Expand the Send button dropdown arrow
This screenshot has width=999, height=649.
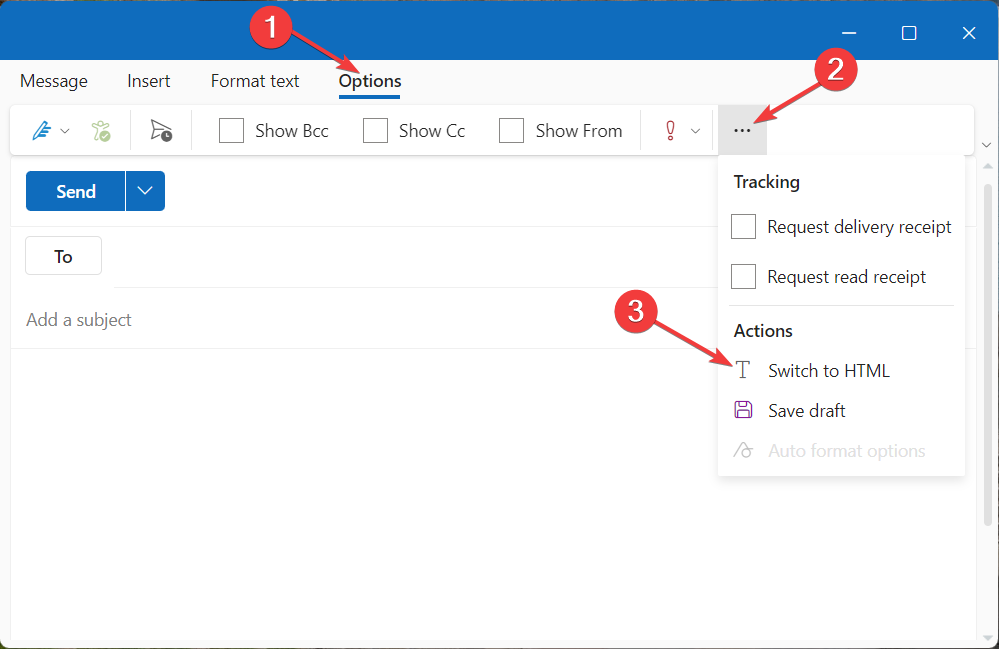point(143,190)
